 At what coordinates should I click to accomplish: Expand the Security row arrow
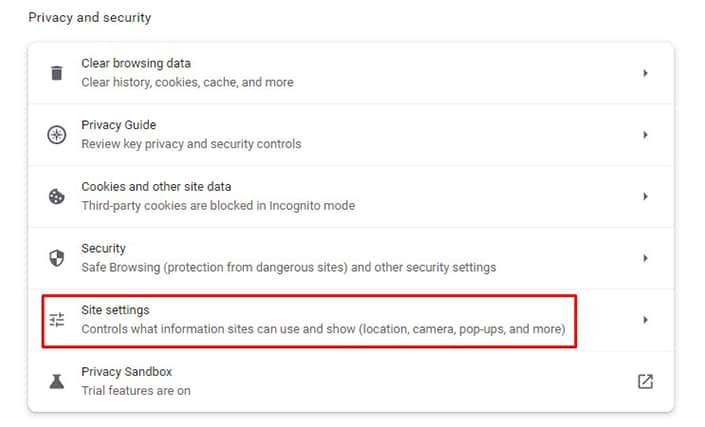[645, 258]
